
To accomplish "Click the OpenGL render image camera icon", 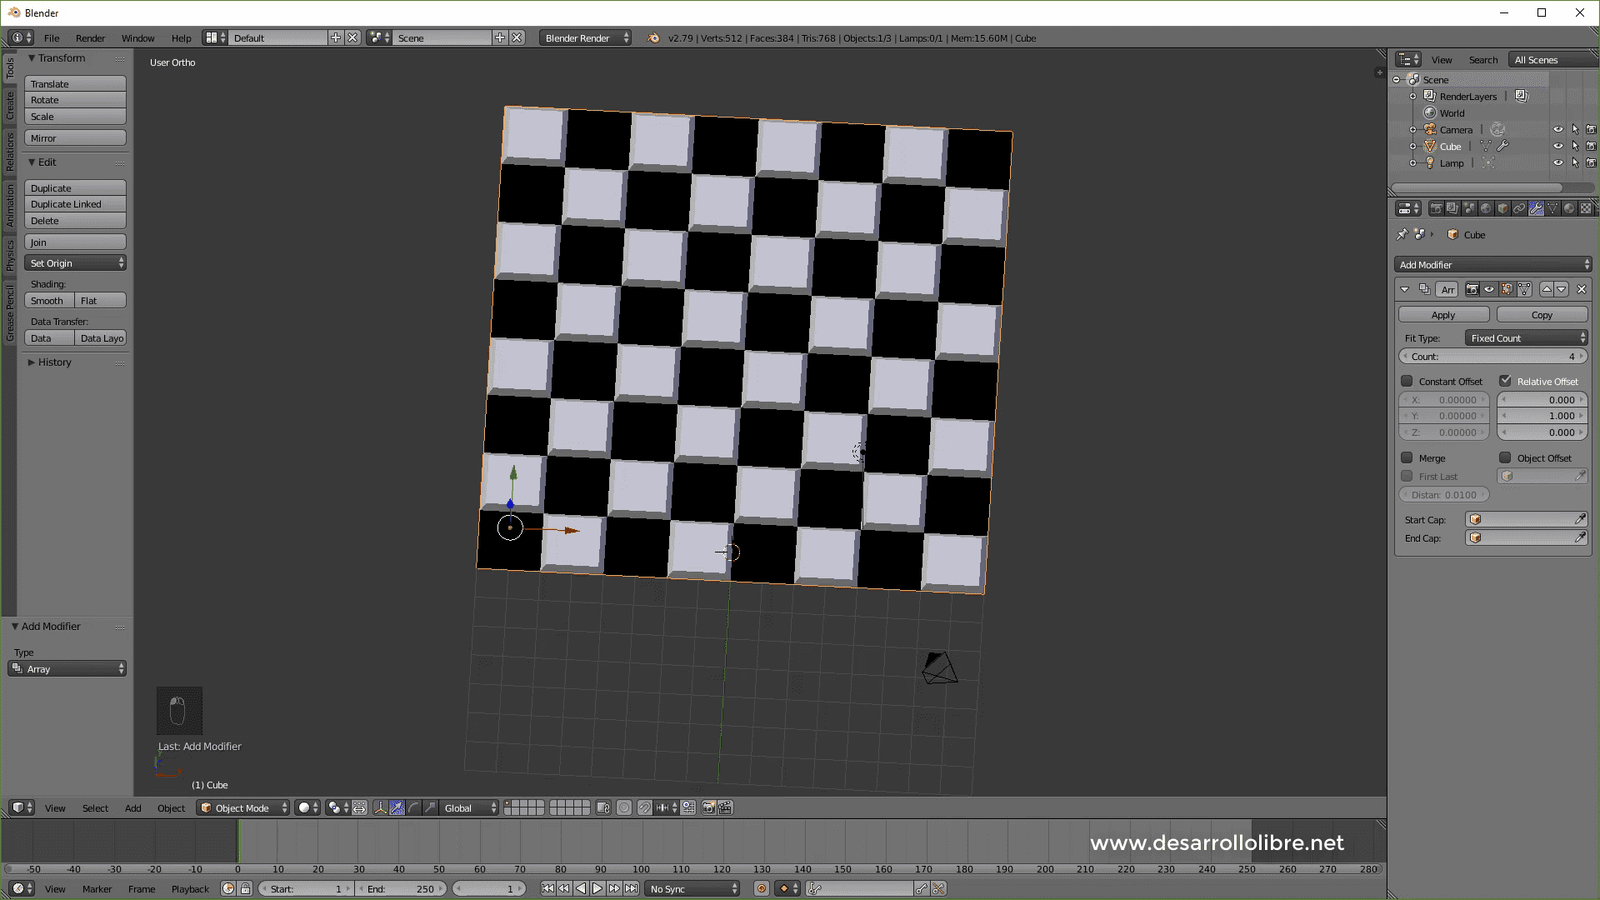I will click(x=708, y=808).
